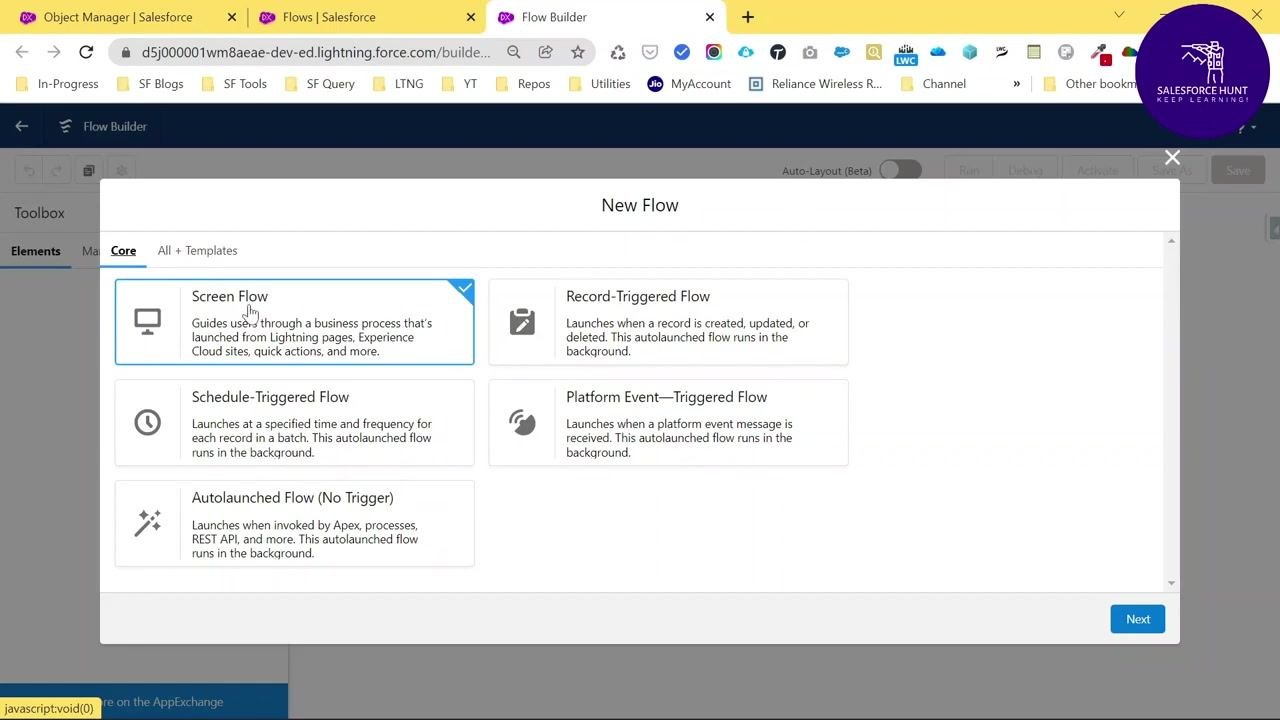Switch to the Core tab
This screenshot has height=720, width=1280.
123,251
